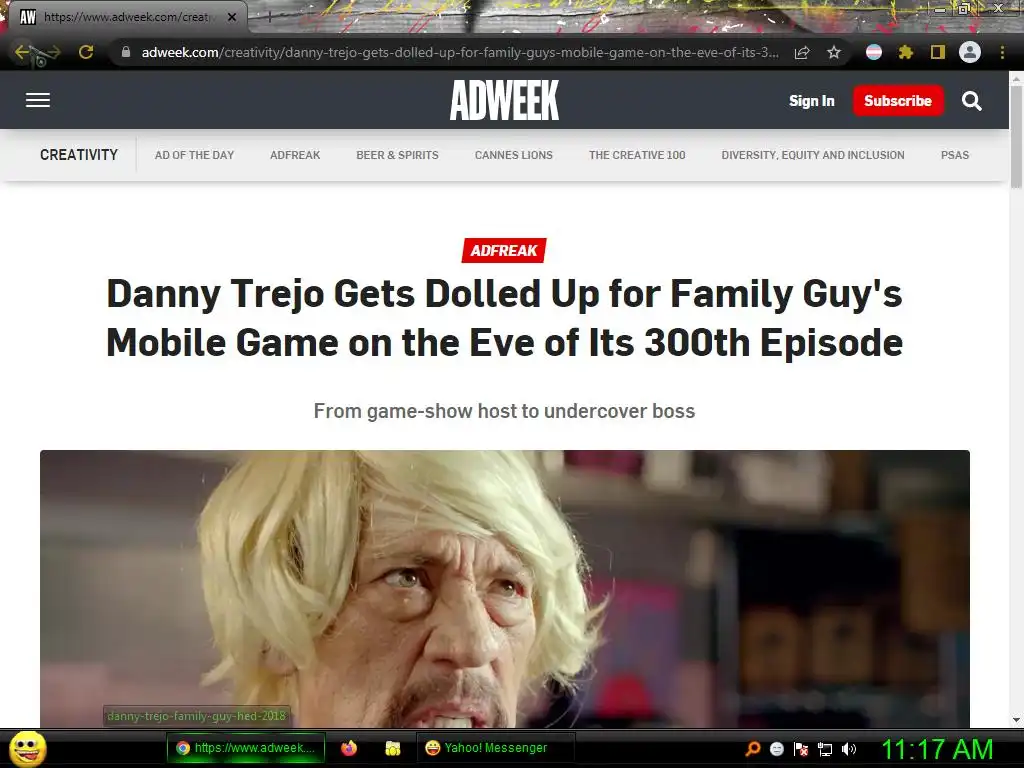Bookmark this page with star icon

click(834, 52)
